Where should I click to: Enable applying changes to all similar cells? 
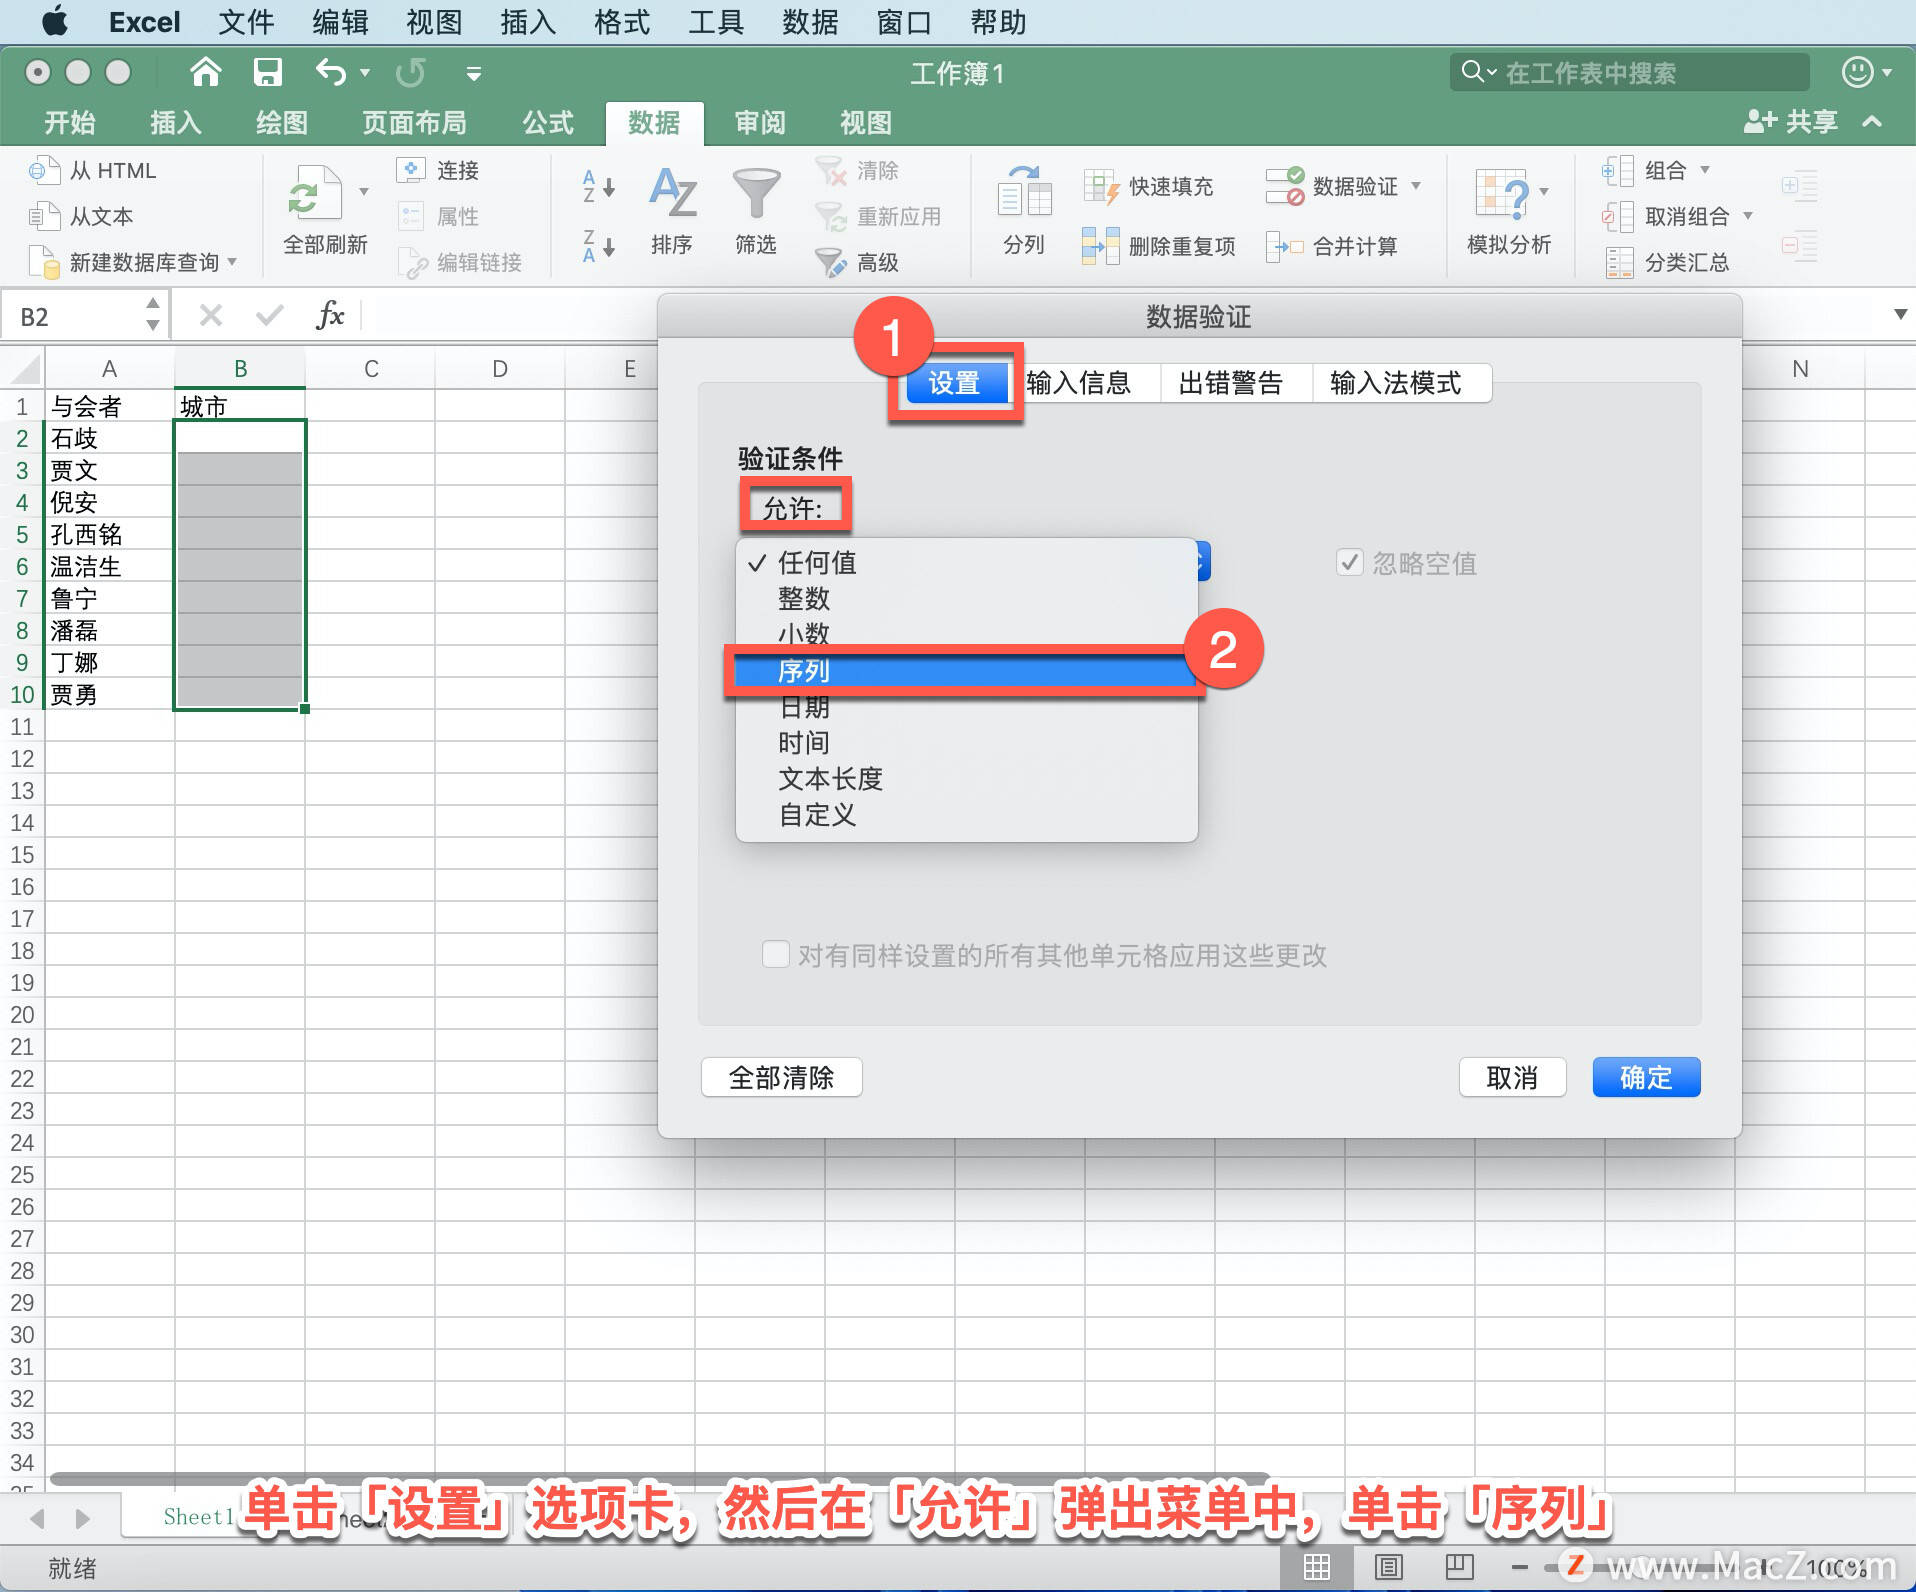[x=776, y=954]
